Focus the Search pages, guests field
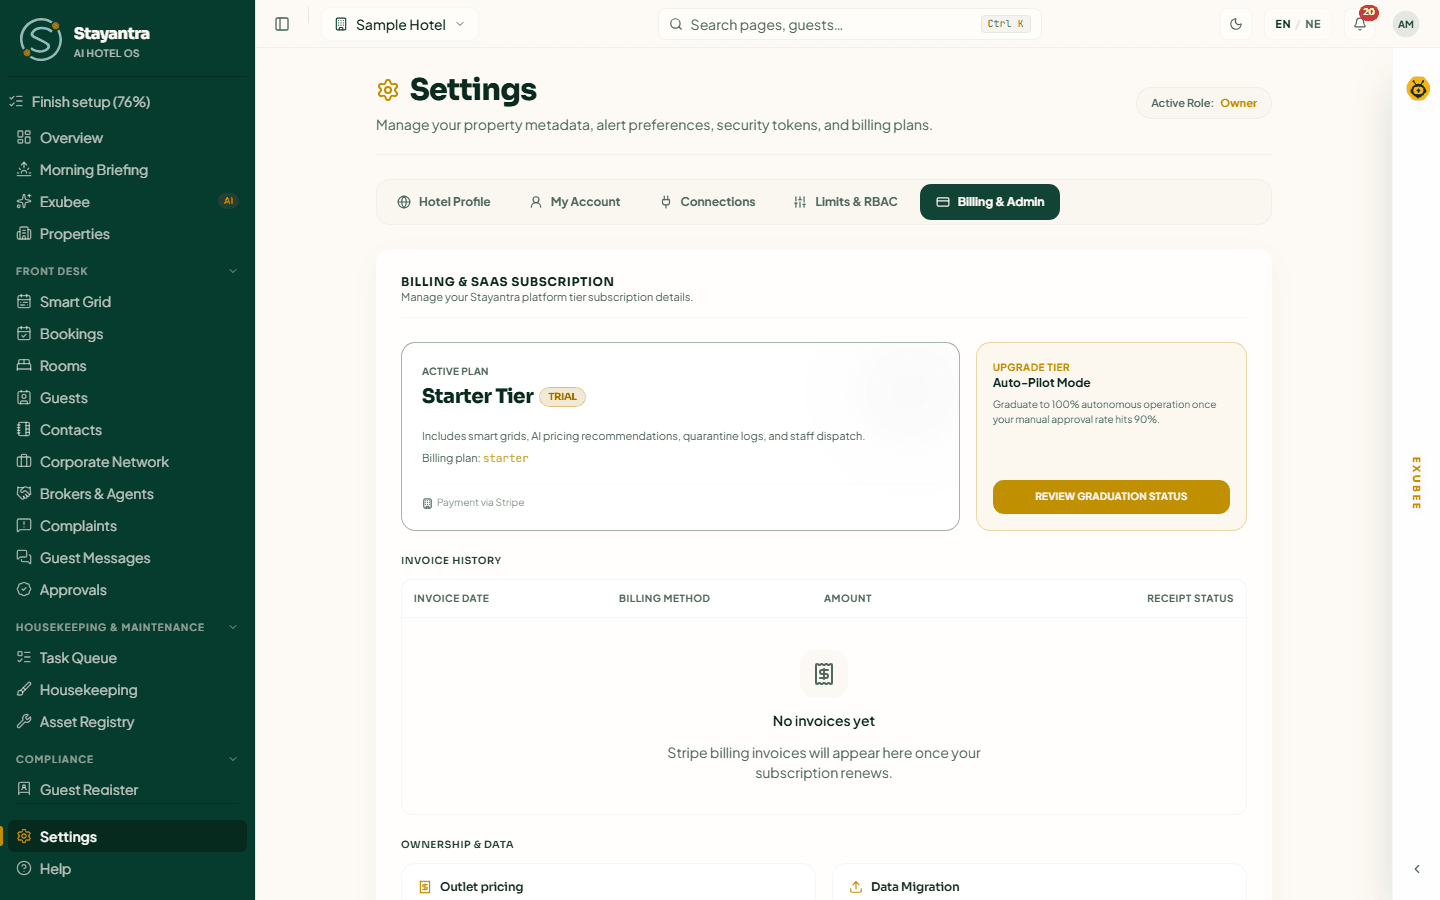1440x900 pixels. point(849,24)
